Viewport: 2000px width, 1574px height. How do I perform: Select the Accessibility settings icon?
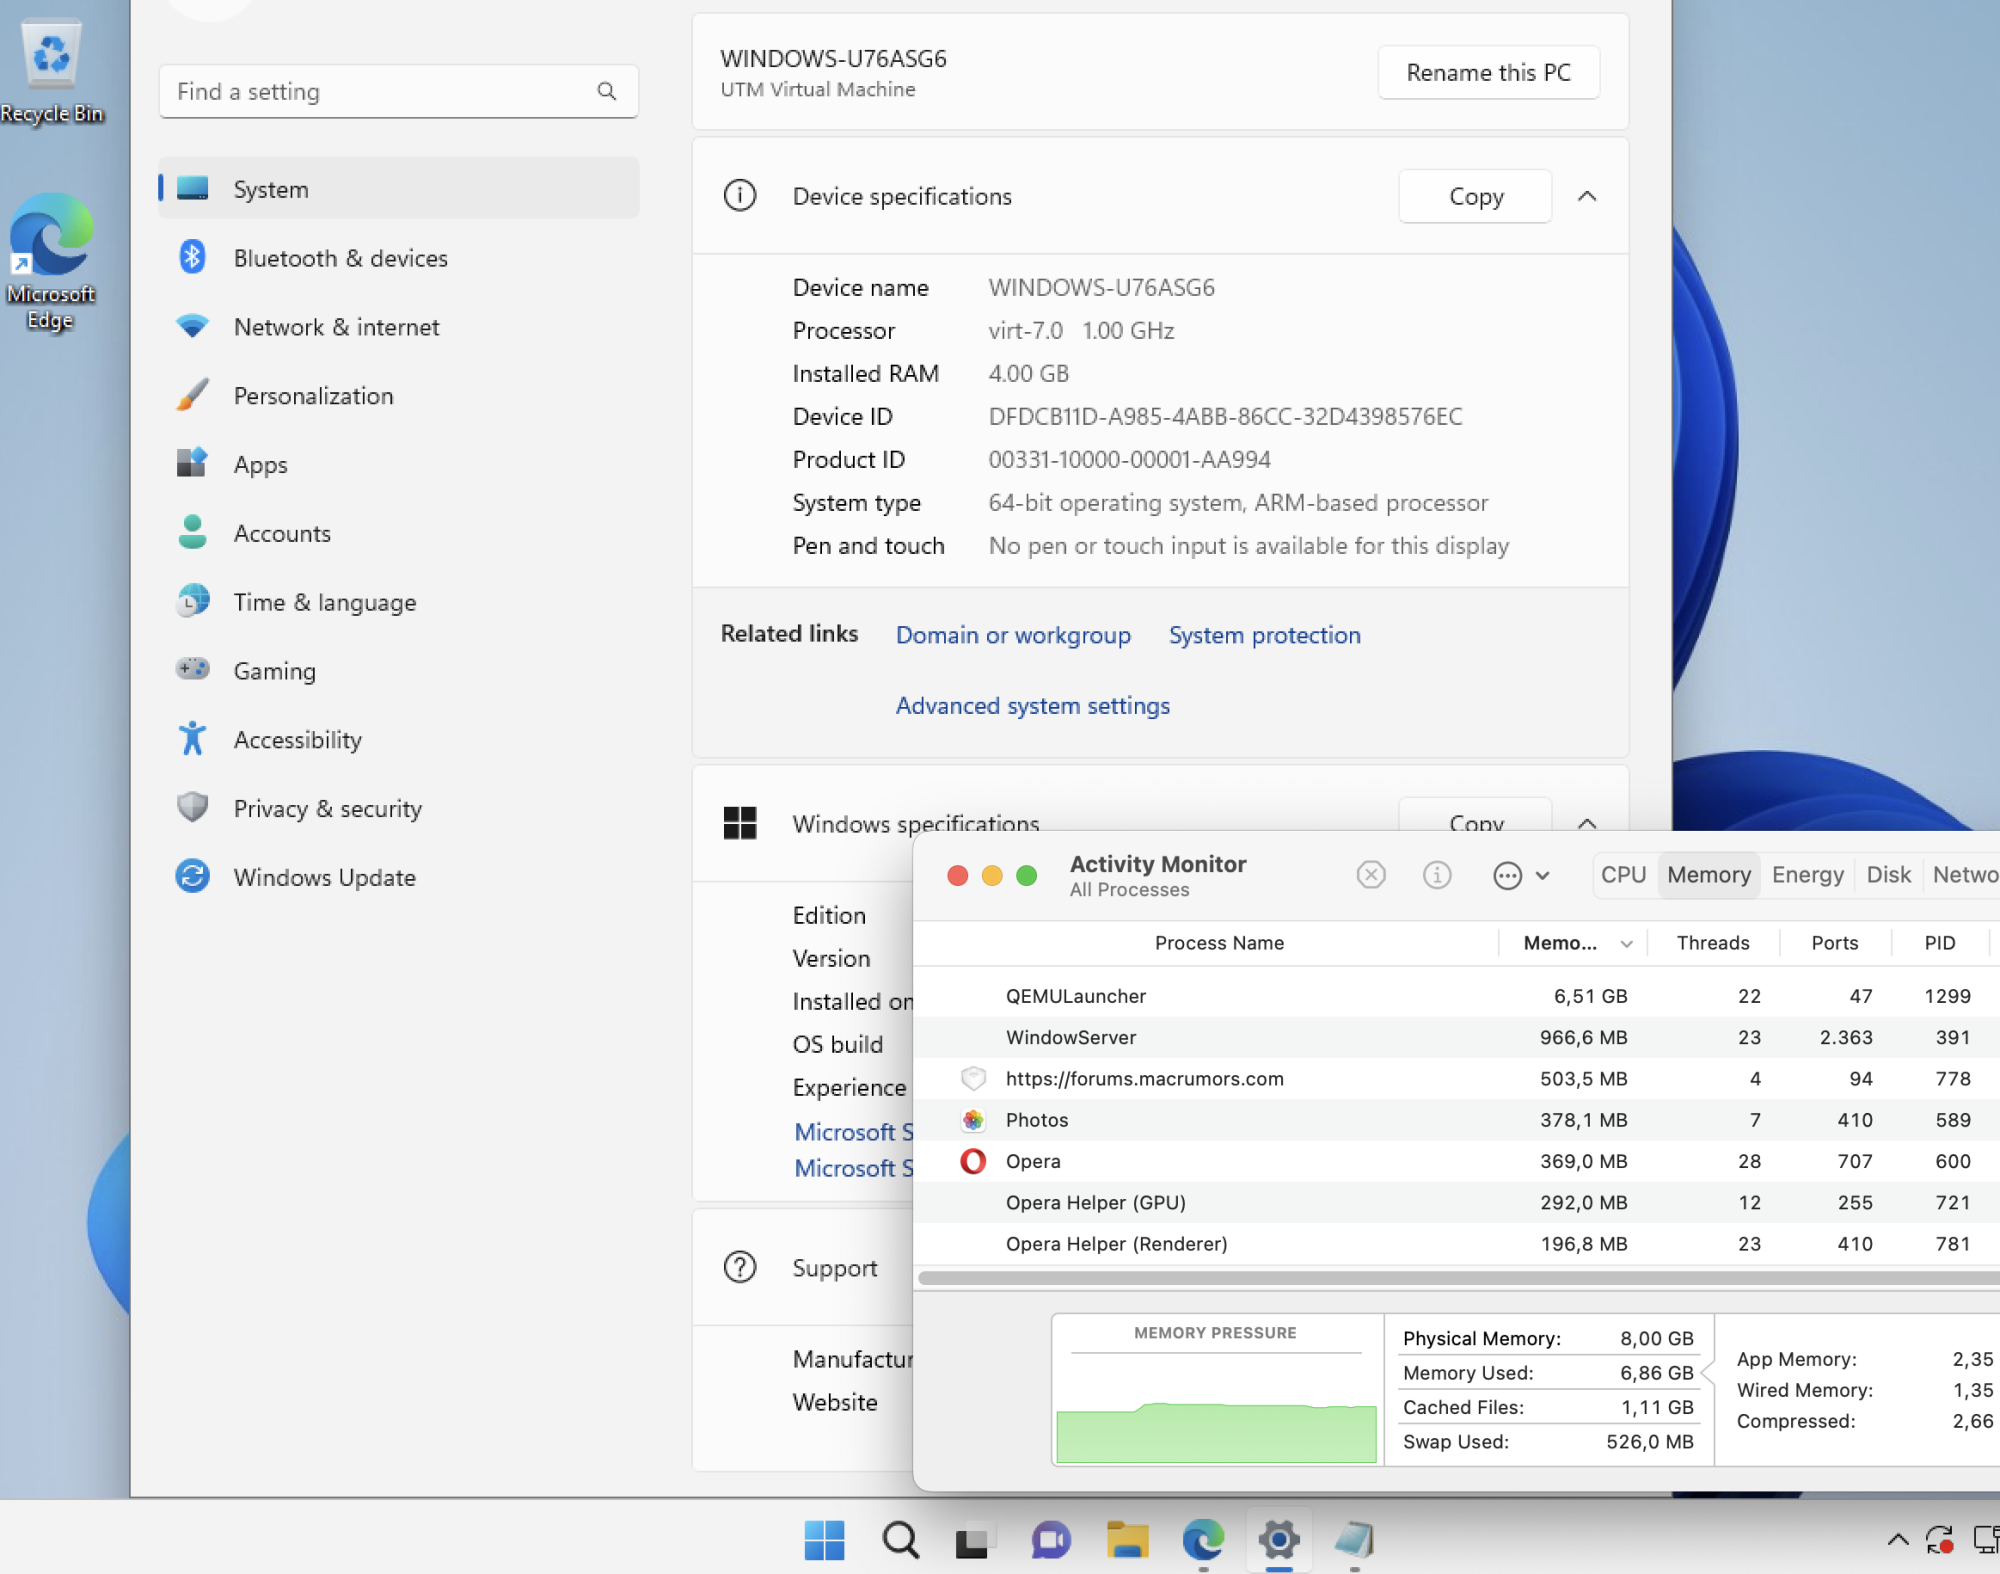[x=192, y=739]
